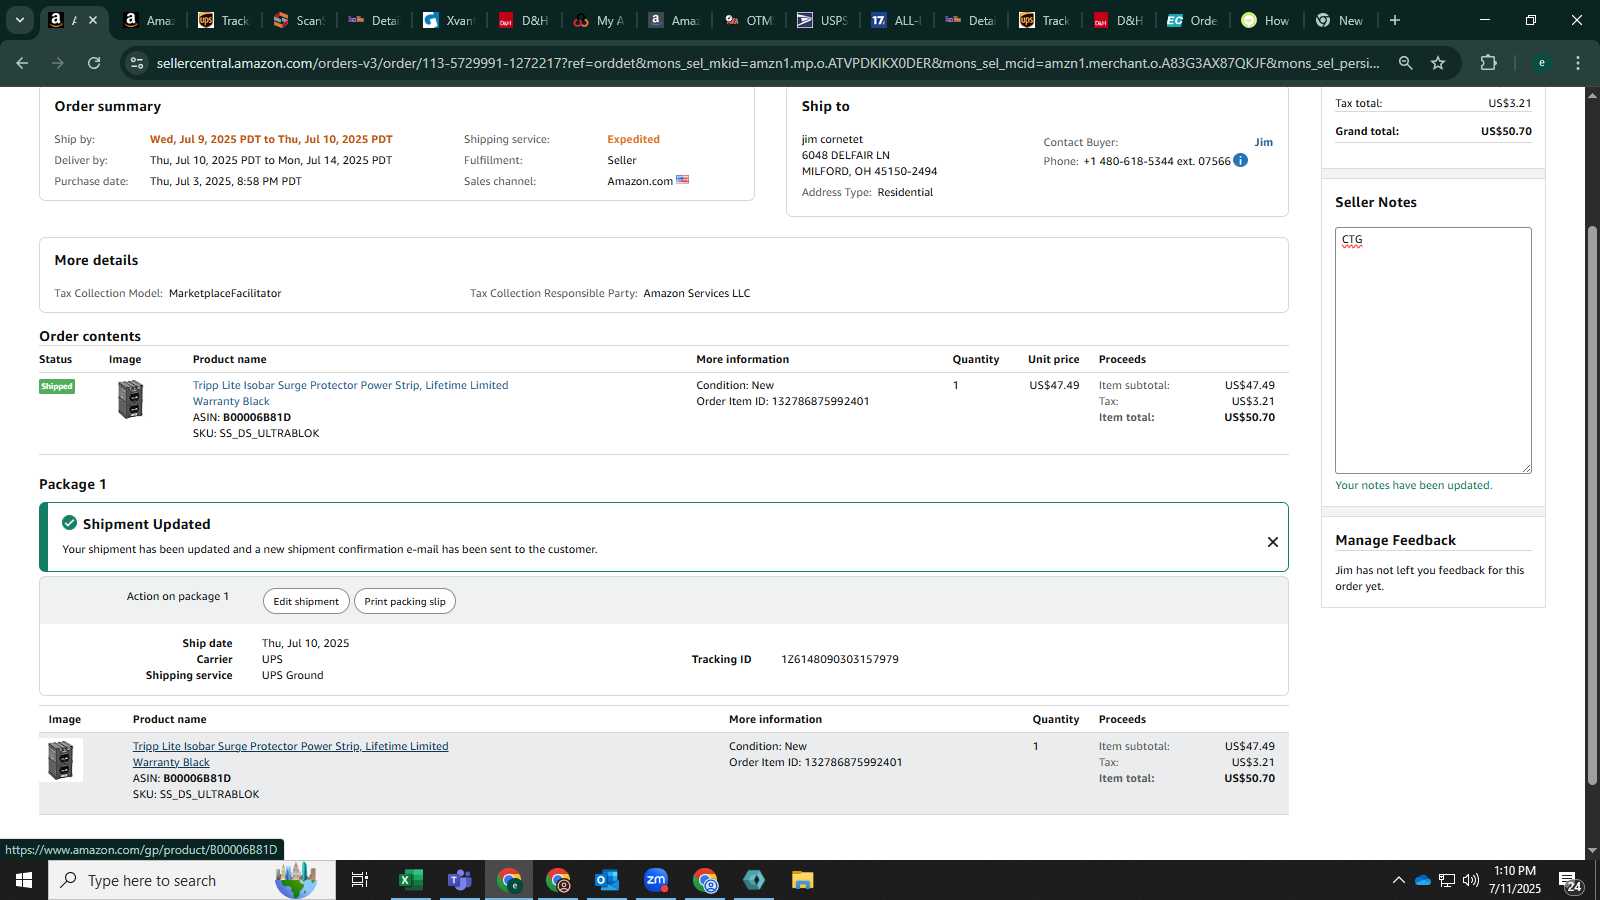Viewport: 1600px width, 900px height.
Task: Click the UPS Ground shipping service value
Action: [x=293, y=675]
